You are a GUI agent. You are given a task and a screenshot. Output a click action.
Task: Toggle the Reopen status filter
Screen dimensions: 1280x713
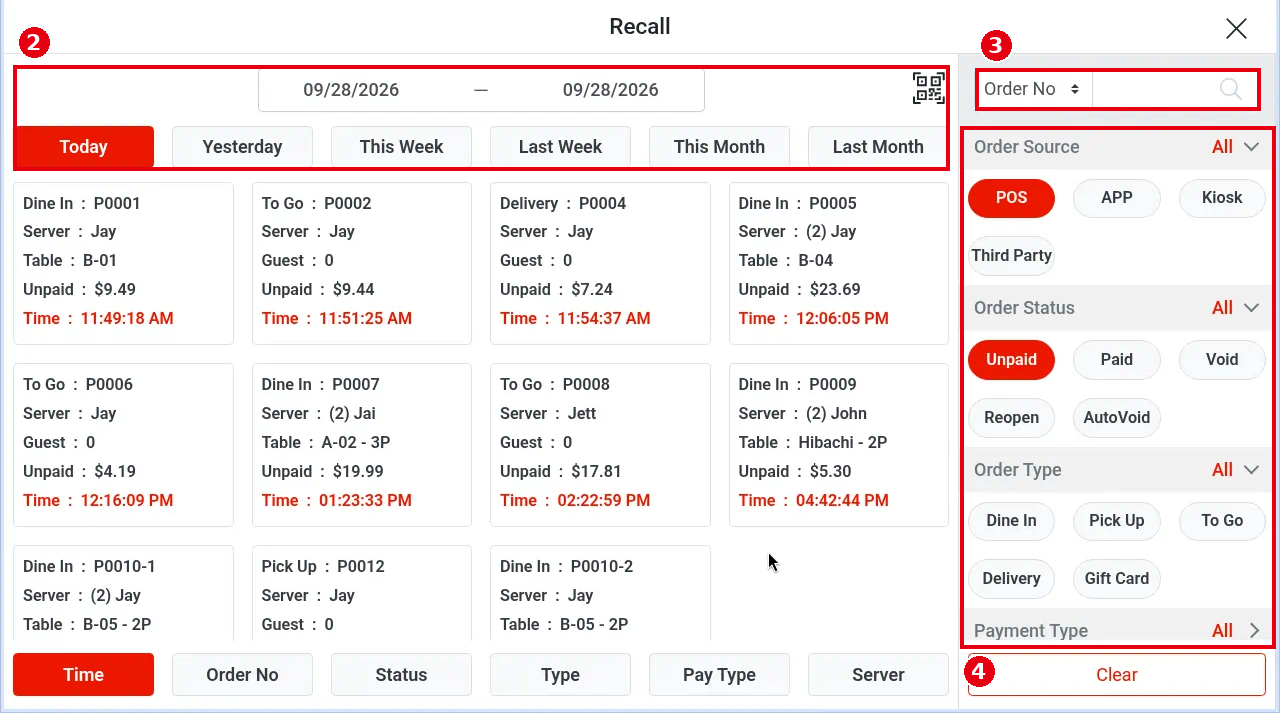point(1011,418)
